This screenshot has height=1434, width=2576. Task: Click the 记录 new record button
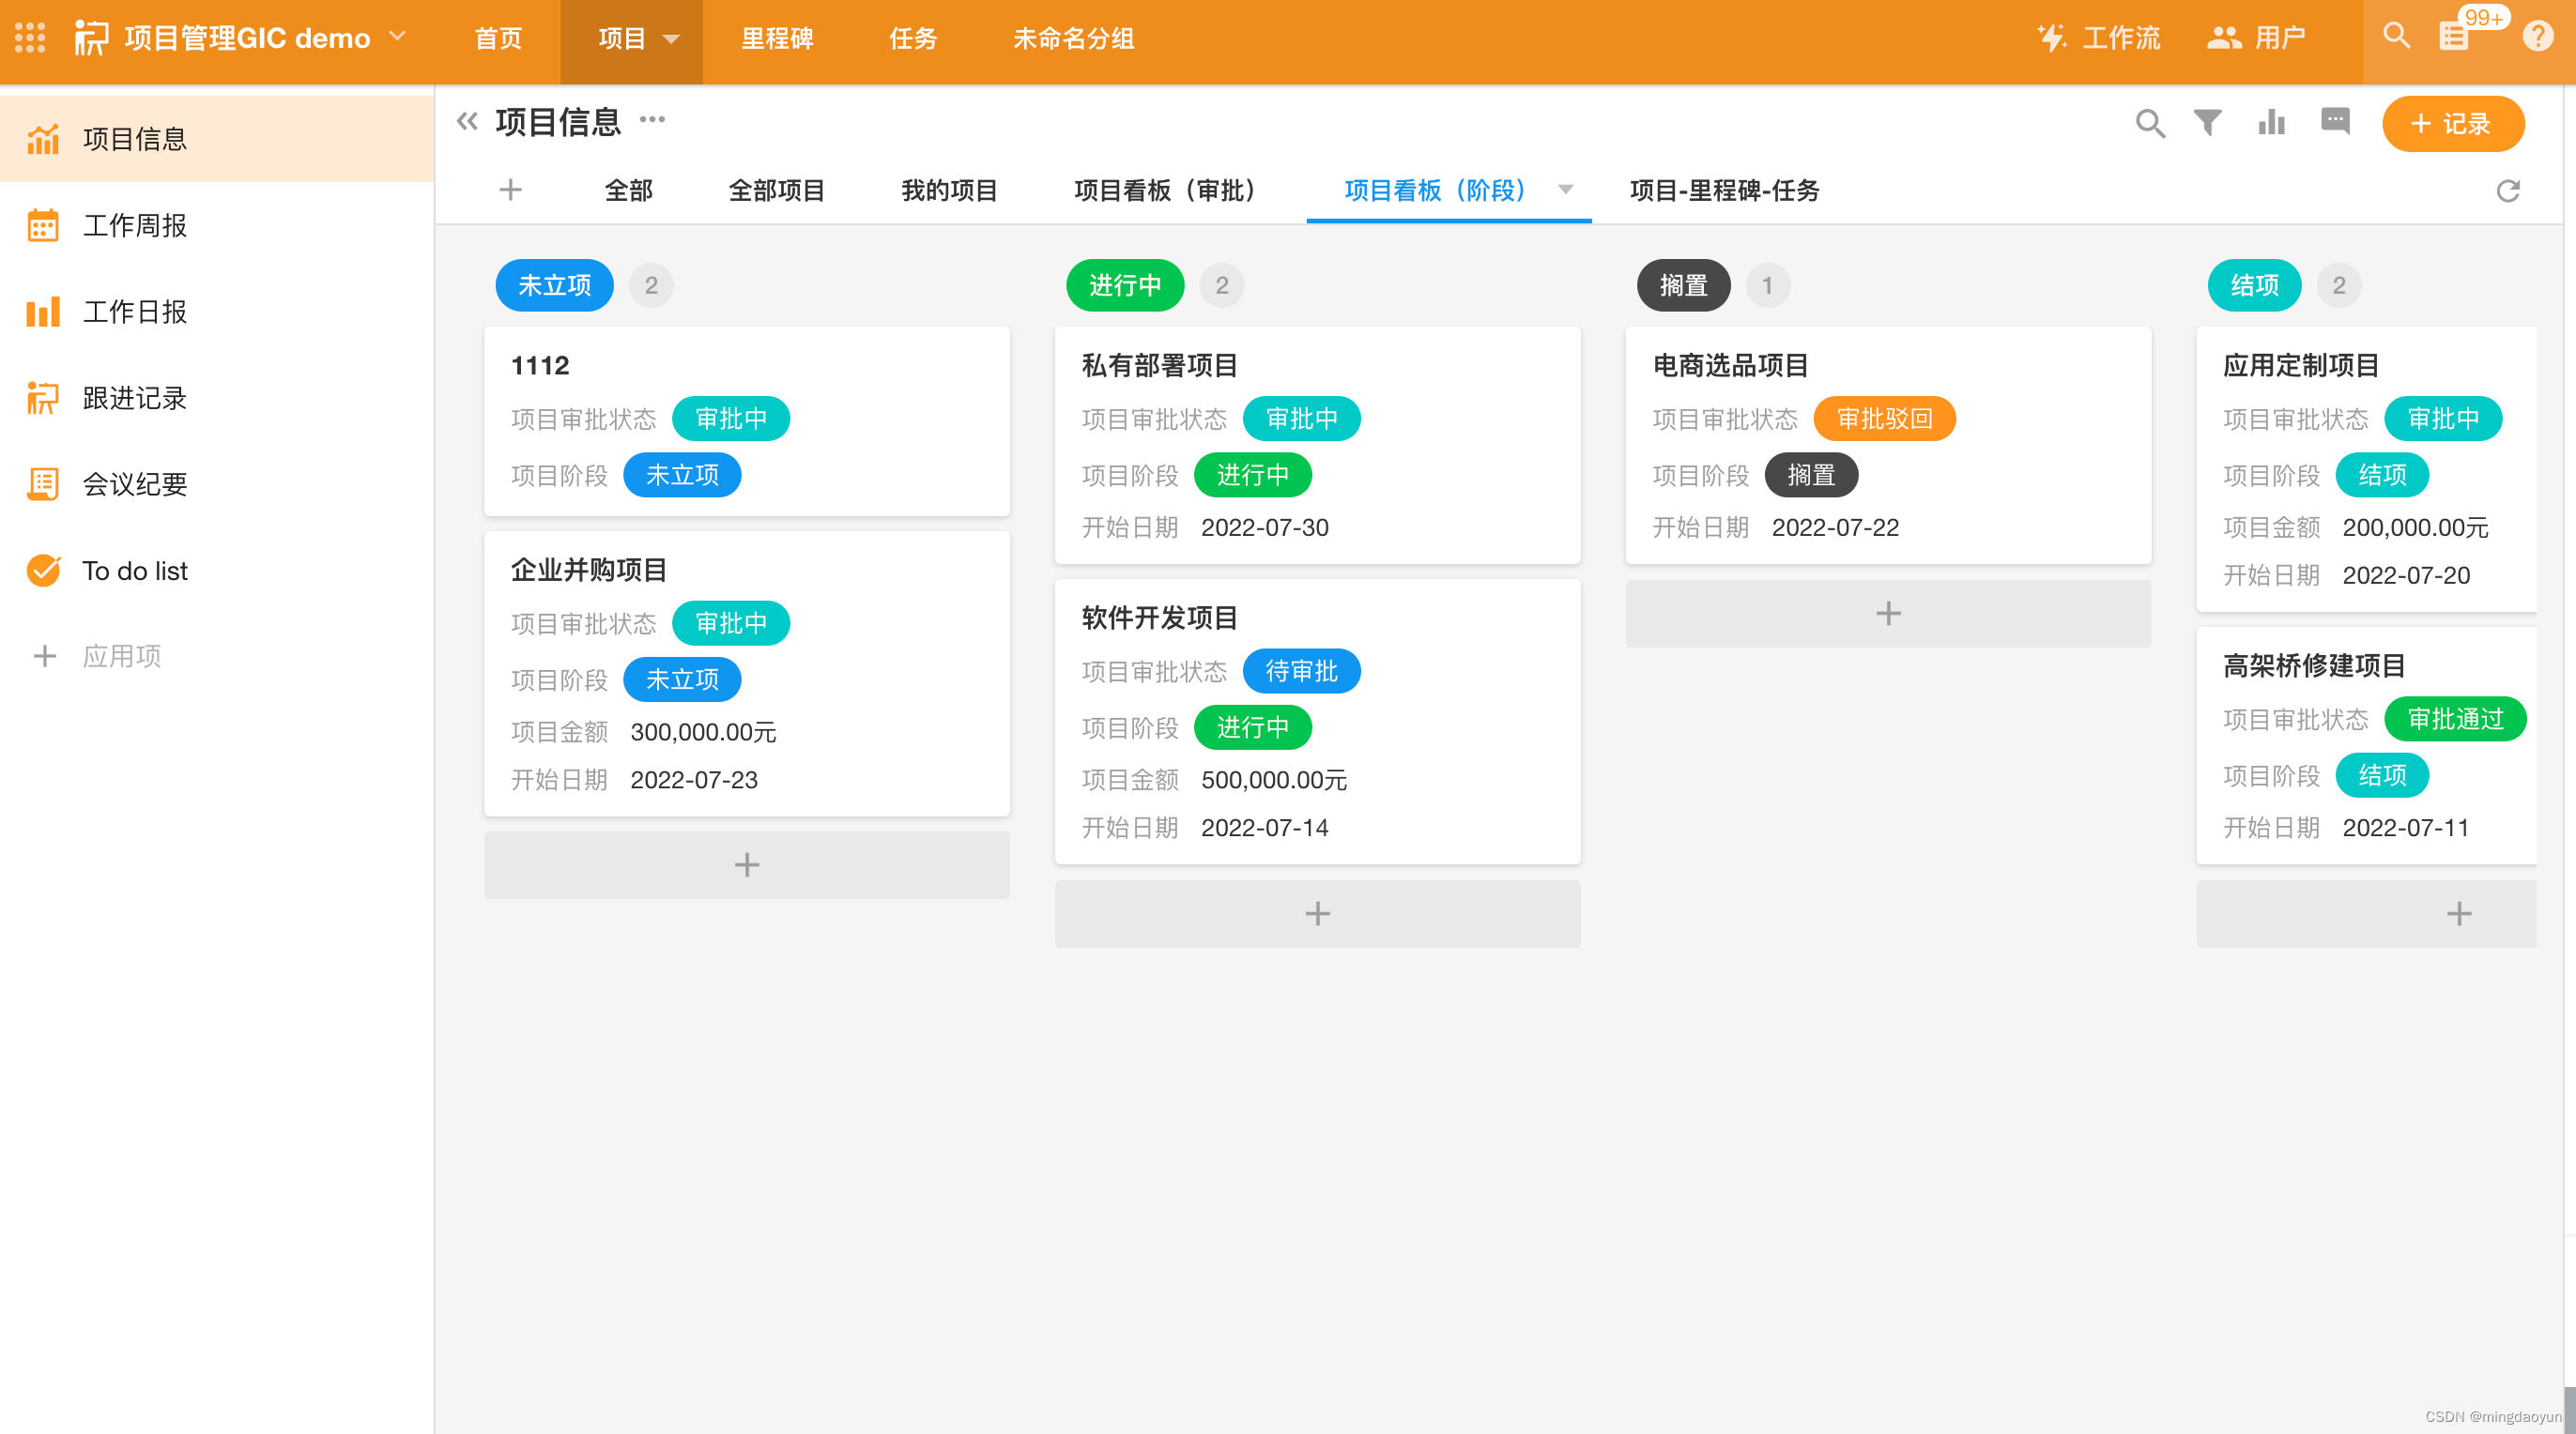[2453, 123]
